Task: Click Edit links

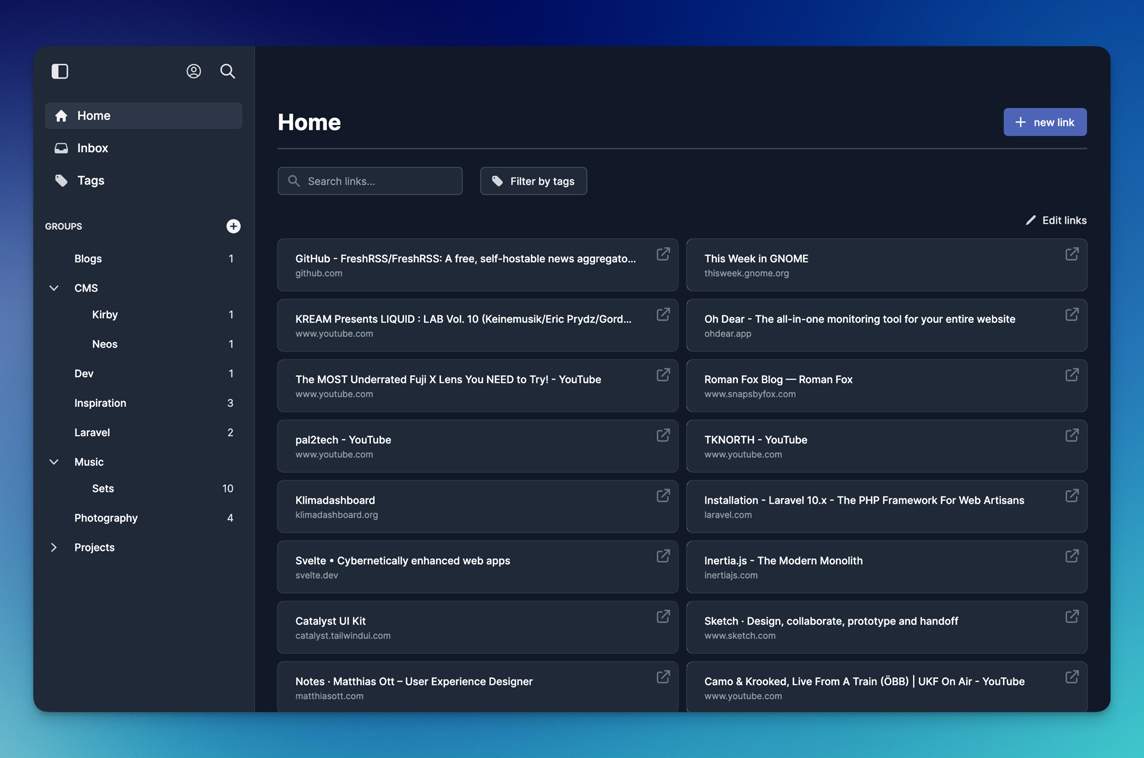Action: click(1056, 220)
